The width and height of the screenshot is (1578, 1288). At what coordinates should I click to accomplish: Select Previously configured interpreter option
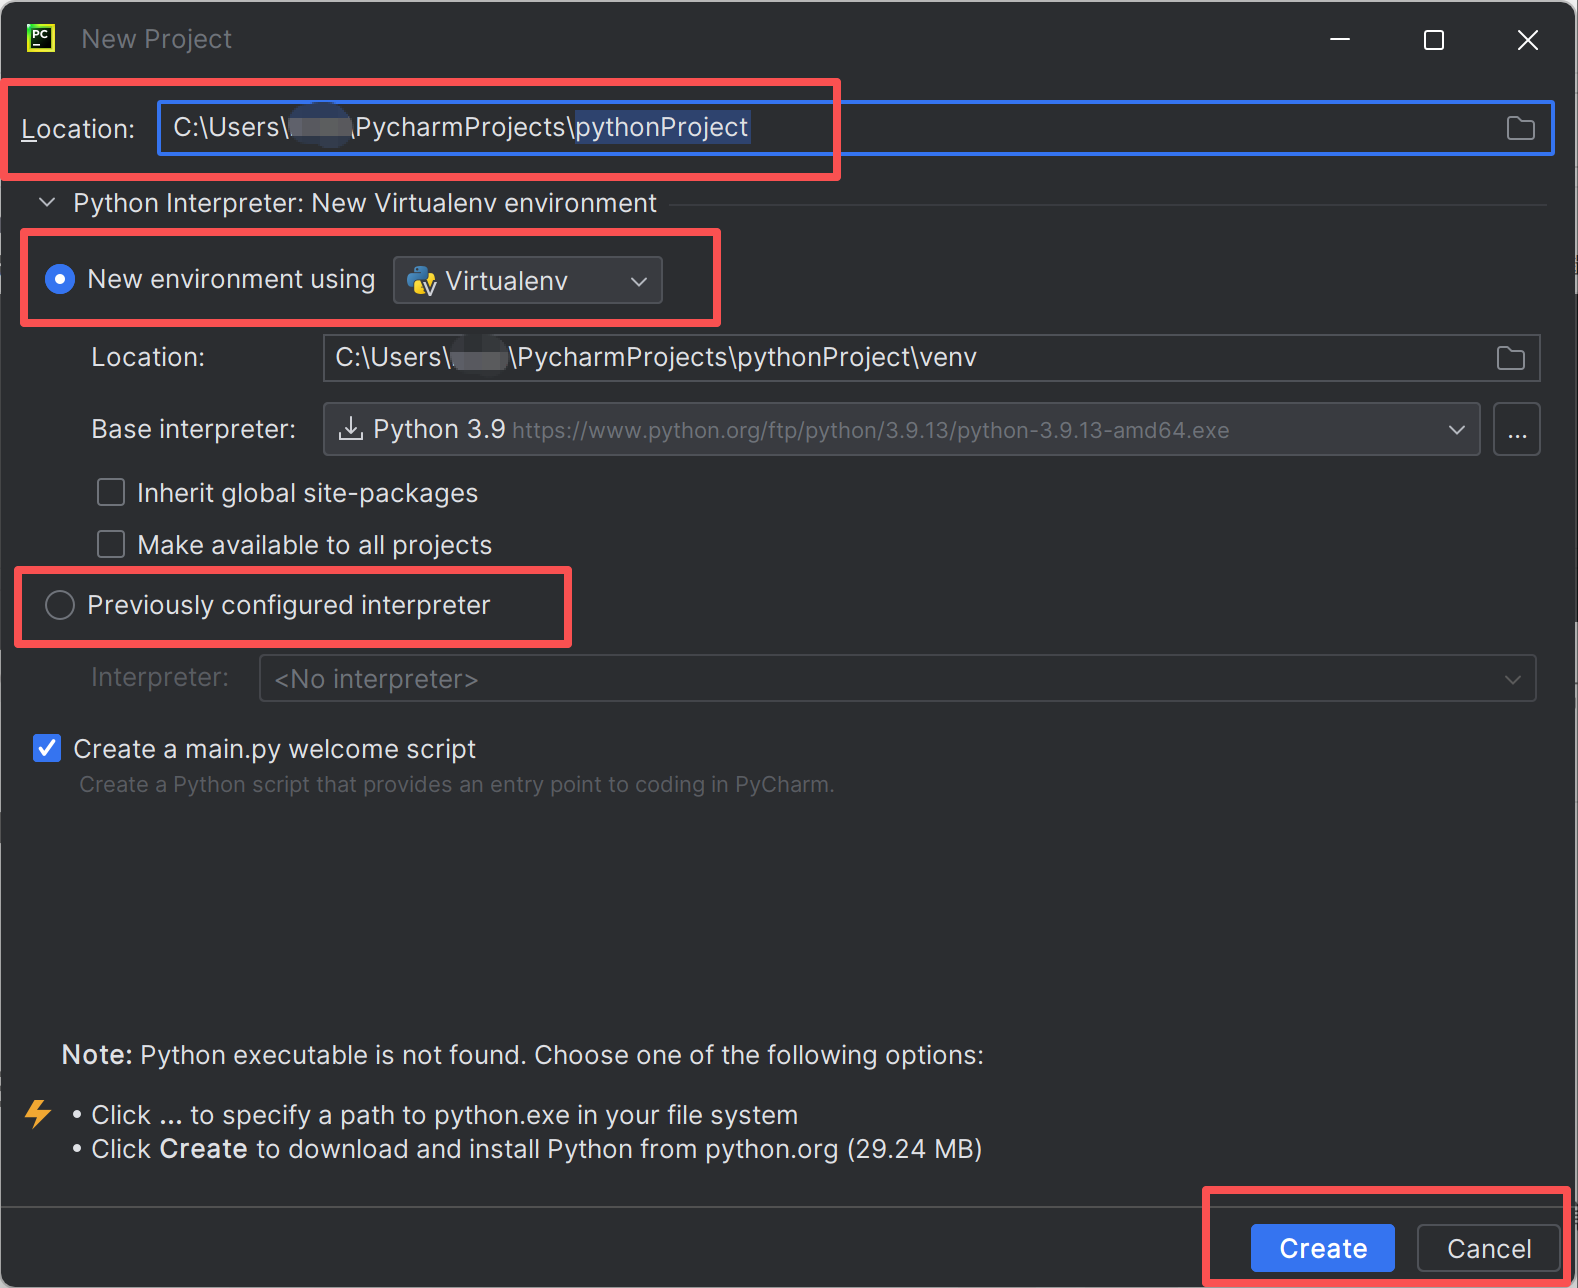(60, 605)
